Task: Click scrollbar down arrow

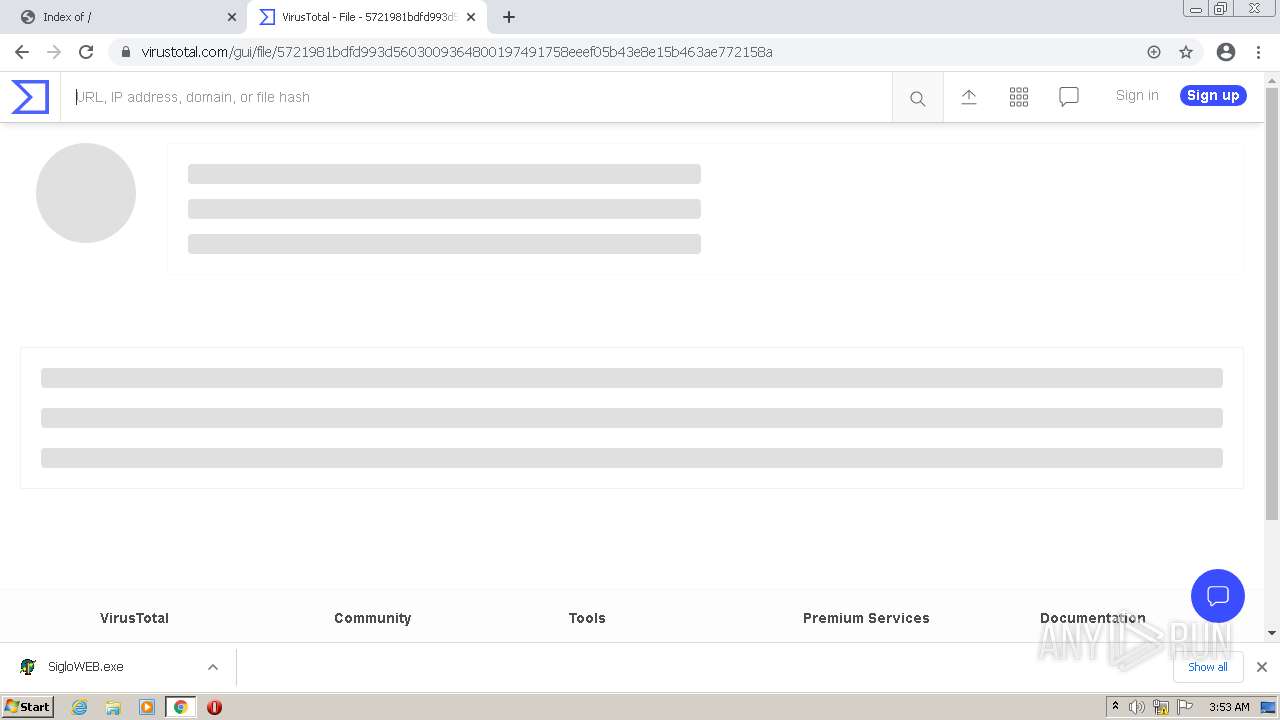Action: pos(1272,633)
